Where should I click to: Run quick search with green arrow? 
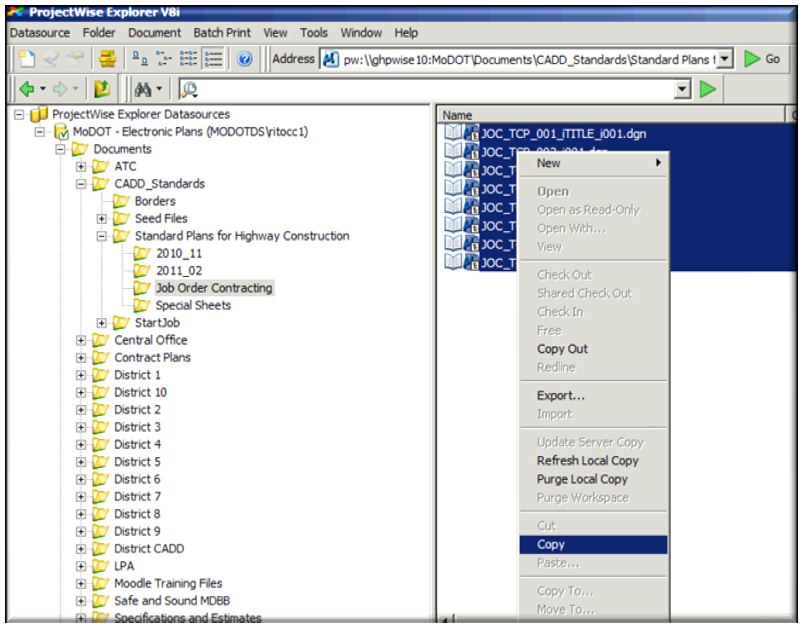tap(707, 89)
